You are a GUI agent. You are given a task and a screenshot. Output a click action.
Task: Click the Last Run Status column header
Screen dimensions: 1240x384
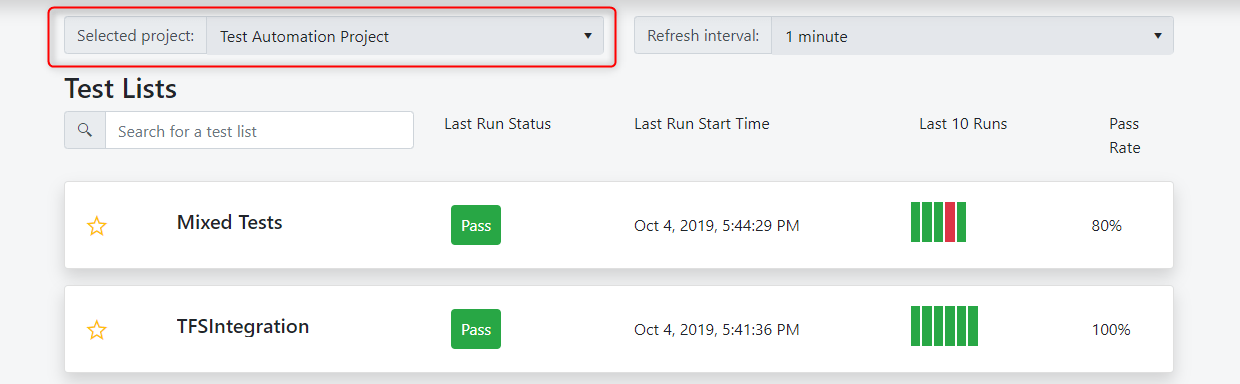point(498,124)
